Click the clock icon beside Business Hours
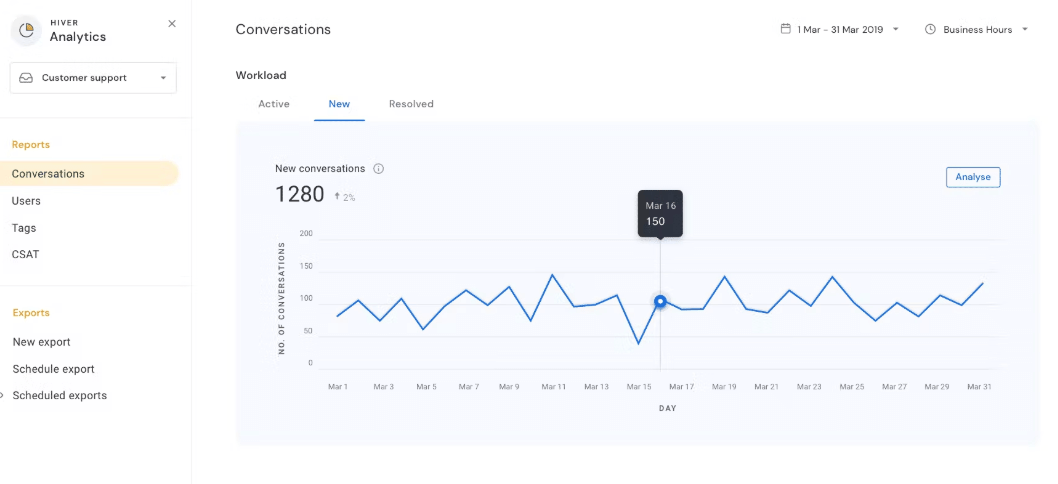Image resolution: width=1058 pixels, height=484 pixels. (x=930, y=30)
